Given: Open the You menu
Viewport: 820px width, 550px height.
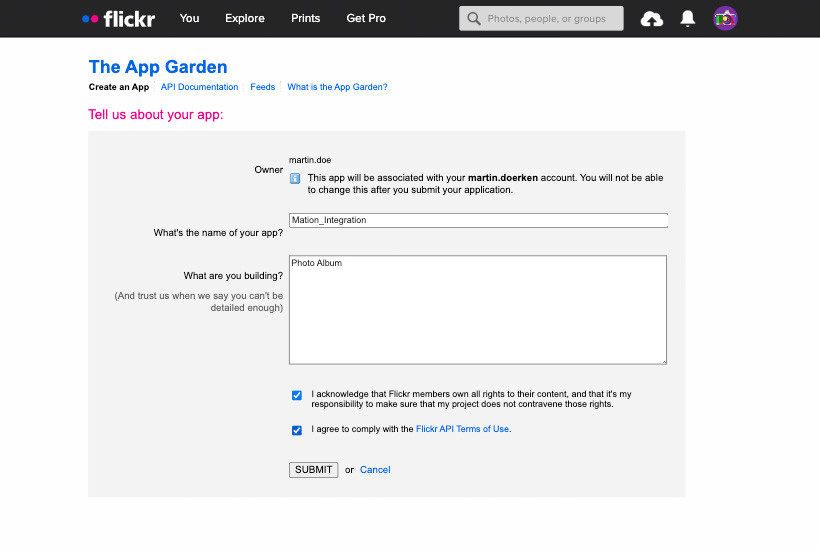Looking at the screenshot, I should pos(189,18).
